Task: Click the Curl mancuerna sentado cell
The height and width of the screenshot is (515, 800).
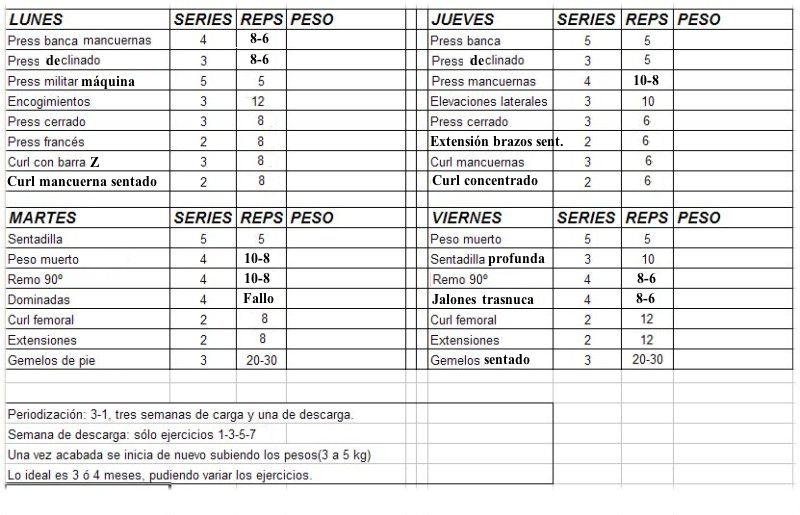Action: click(x=83, y=182)
